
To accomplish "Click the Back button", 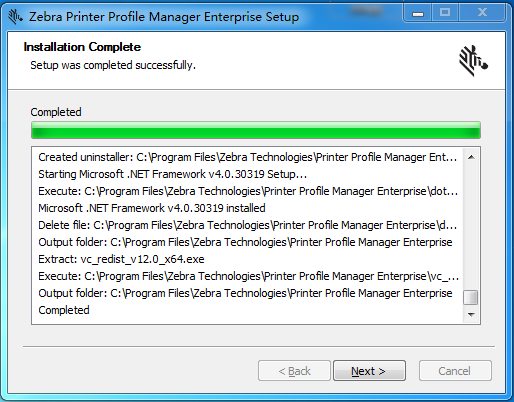I will 294,371.
